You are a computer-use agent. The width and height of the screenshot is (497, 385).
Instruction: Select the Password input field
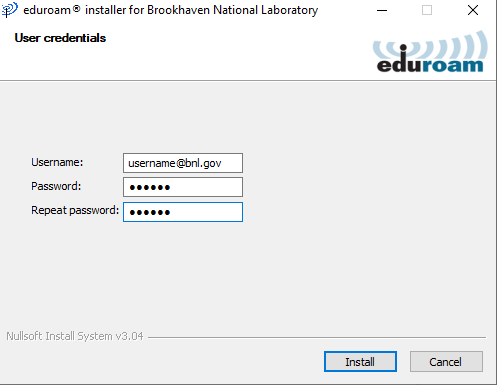point(183,187)
